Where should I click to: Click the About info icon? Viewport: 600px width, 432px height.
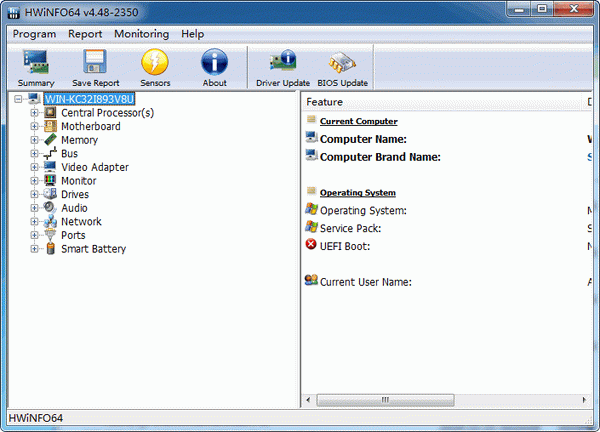click(214, 68)
